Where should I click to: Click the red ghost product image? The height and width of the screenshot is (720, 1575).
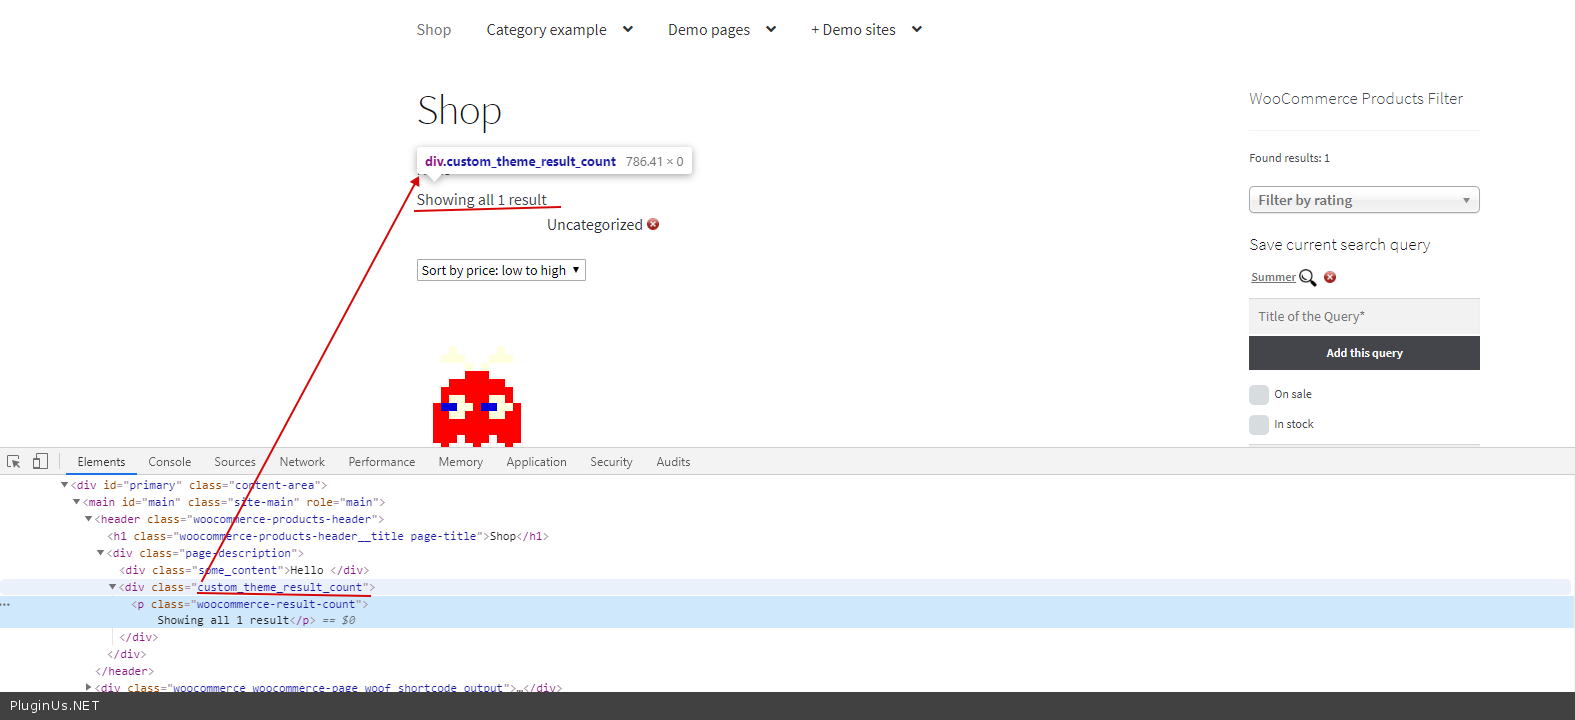click(x=477, y=405)
